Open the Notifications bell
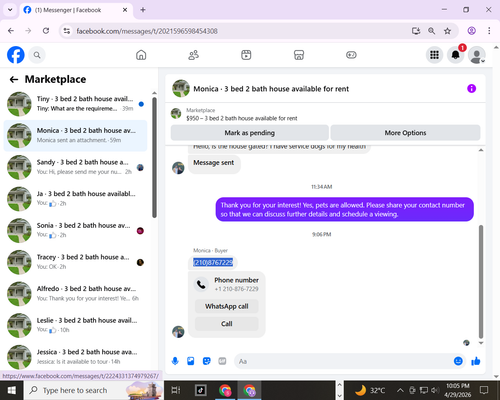The width and height of the screenshot is (500, 400). coord(455,55)
